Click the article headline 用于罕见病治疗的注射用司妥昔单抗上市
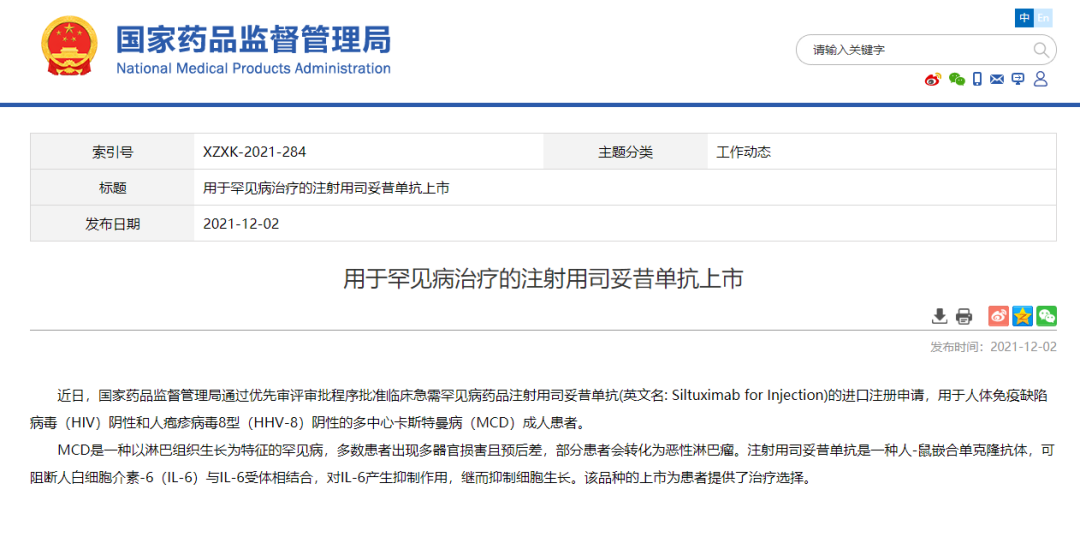Image resolution: width=1080 pixels, height=543 pixels. coord(543,279)
